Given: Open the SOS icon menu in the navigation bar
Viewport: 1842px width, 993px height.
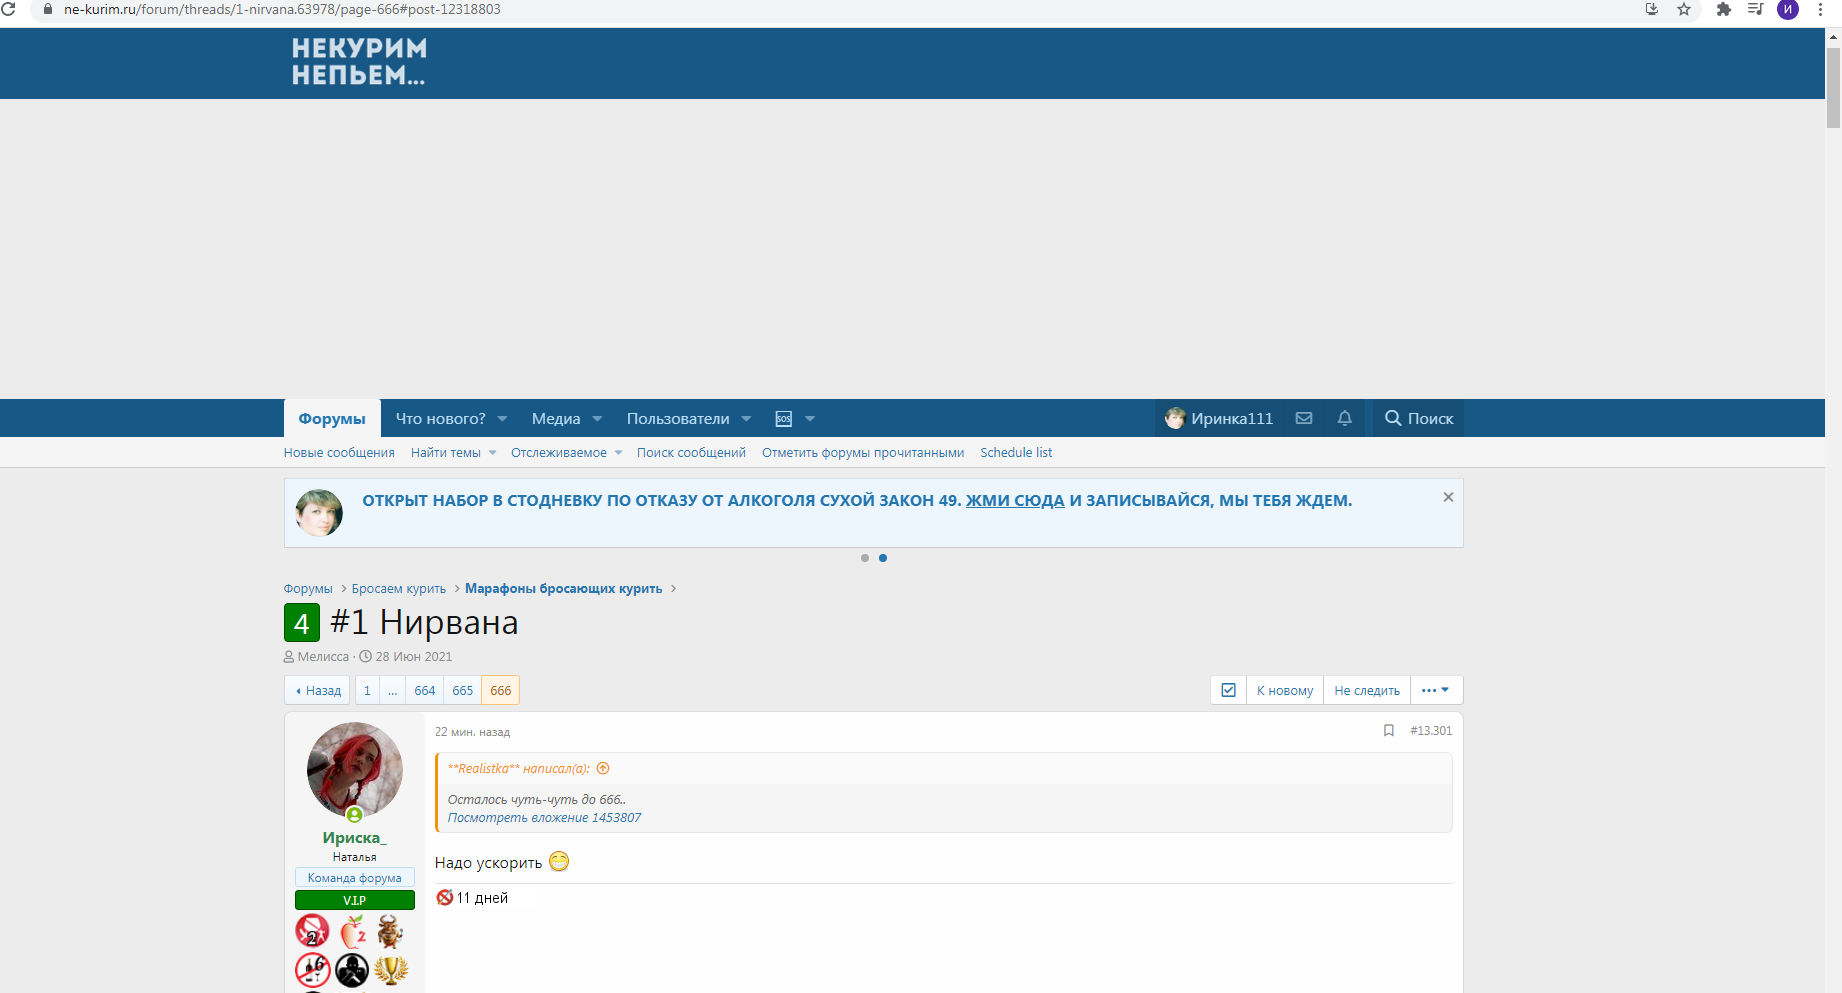Looking at the screenshot, I should click(x=784, y=419).
